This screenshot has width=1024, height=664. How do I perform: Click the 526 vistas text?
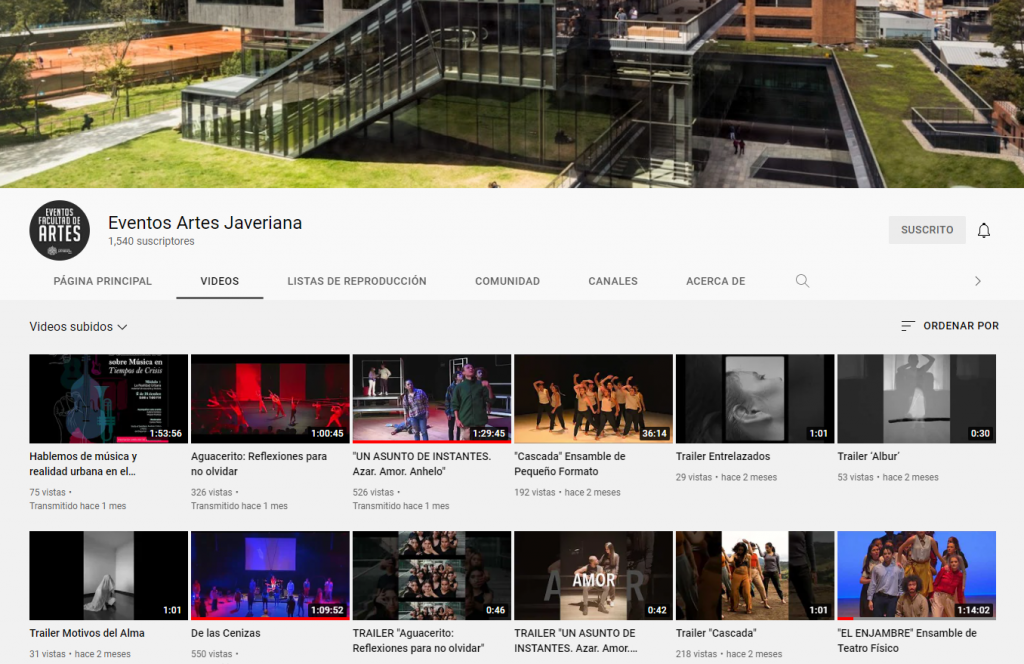(x=374, y=492)
